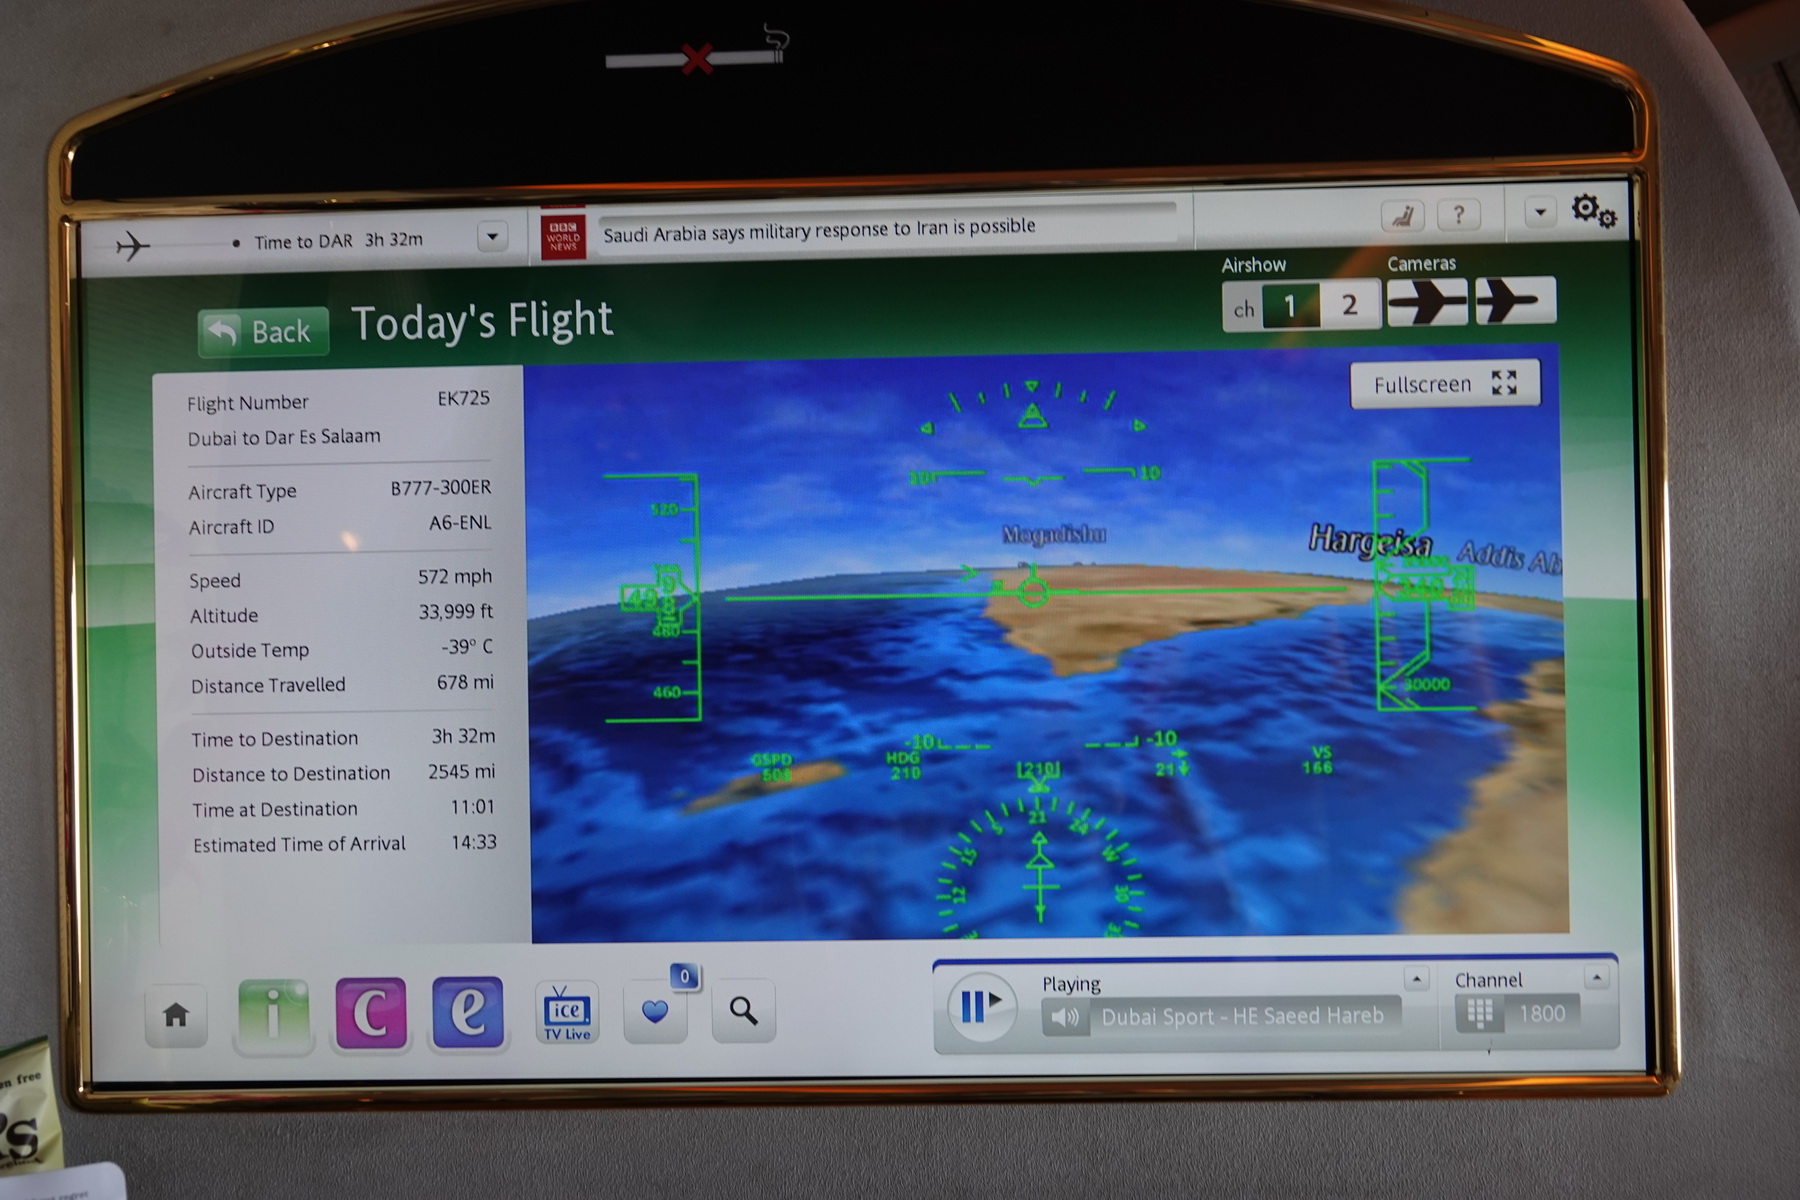Expand the Playing panel arrow

pos(1416,978)
